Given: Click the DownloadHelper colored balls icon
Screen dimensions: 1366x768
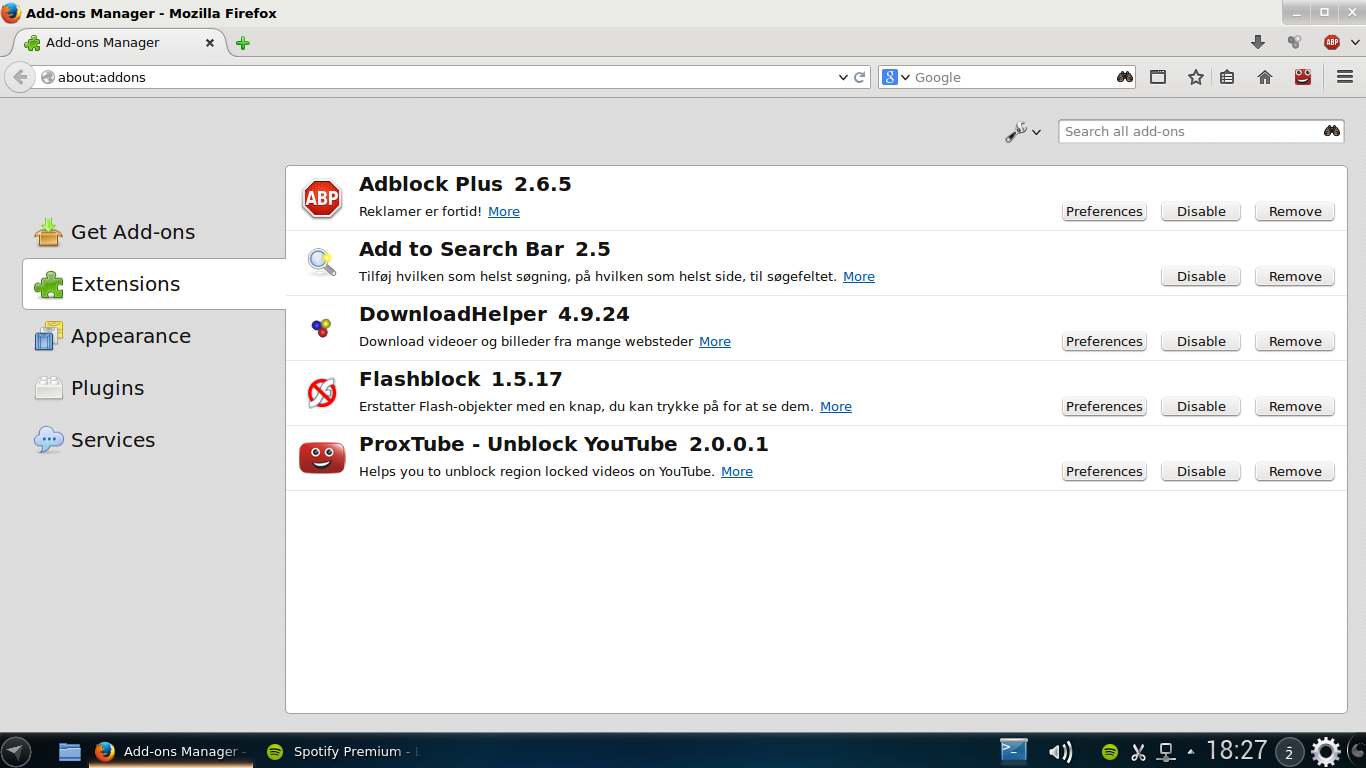Looking at the screenshot, I should (322, 328).
